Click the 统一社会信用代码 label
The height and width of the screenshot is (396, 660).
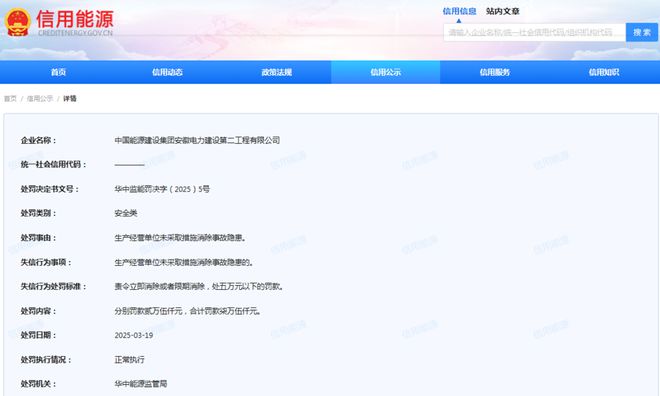[53, 165]
